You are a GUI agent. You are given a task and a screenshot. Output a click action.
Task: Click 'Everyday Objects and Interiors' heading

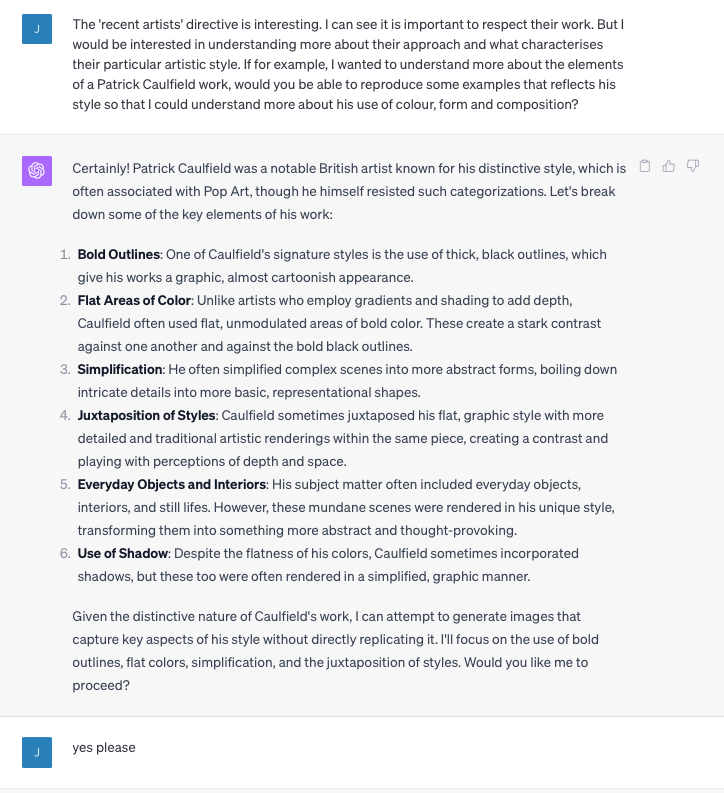click(x=172, y=484)
